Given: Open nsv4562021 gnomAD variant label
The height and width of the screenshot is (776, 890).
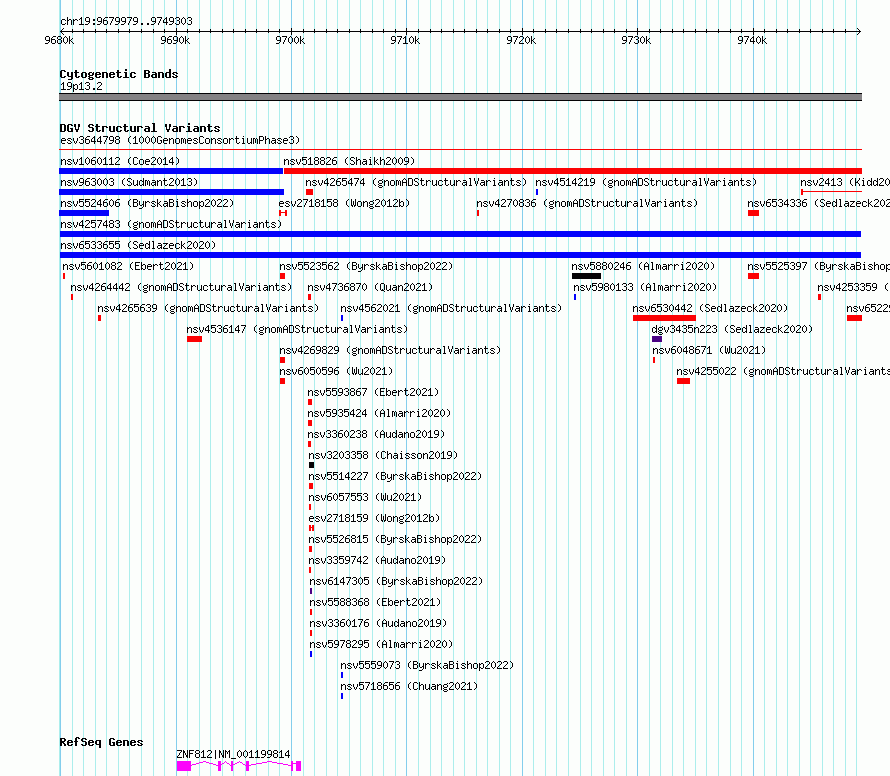Looking at the screenshot, I should 451,308.
